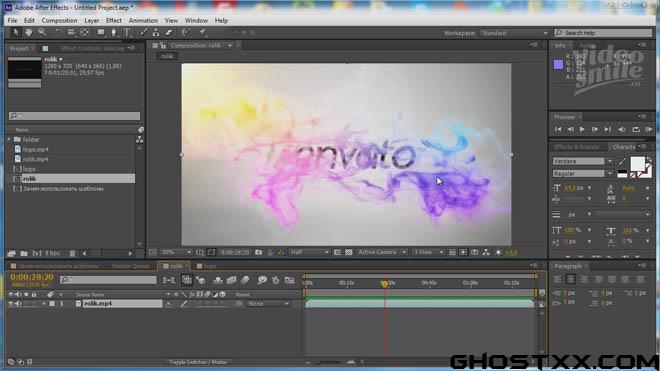
Task: Select the Hand tool in the toolbar
Action: coord(28,32)
